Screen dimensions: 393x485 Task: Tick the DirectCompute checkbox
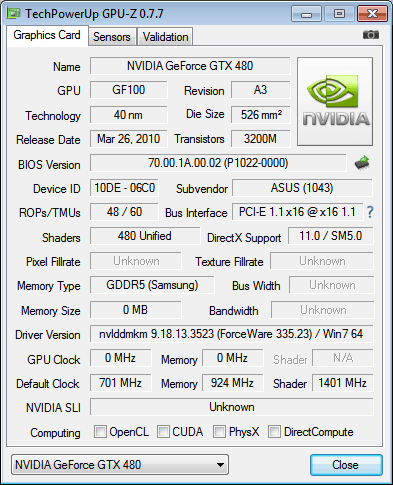tap(274, 431)
